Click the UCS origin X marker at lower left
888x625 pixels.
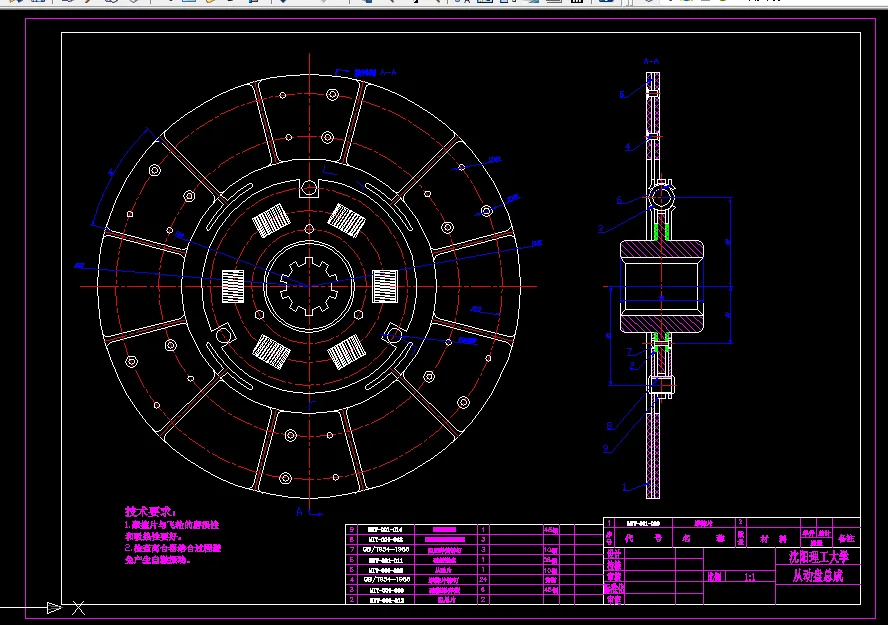[78, 608]
